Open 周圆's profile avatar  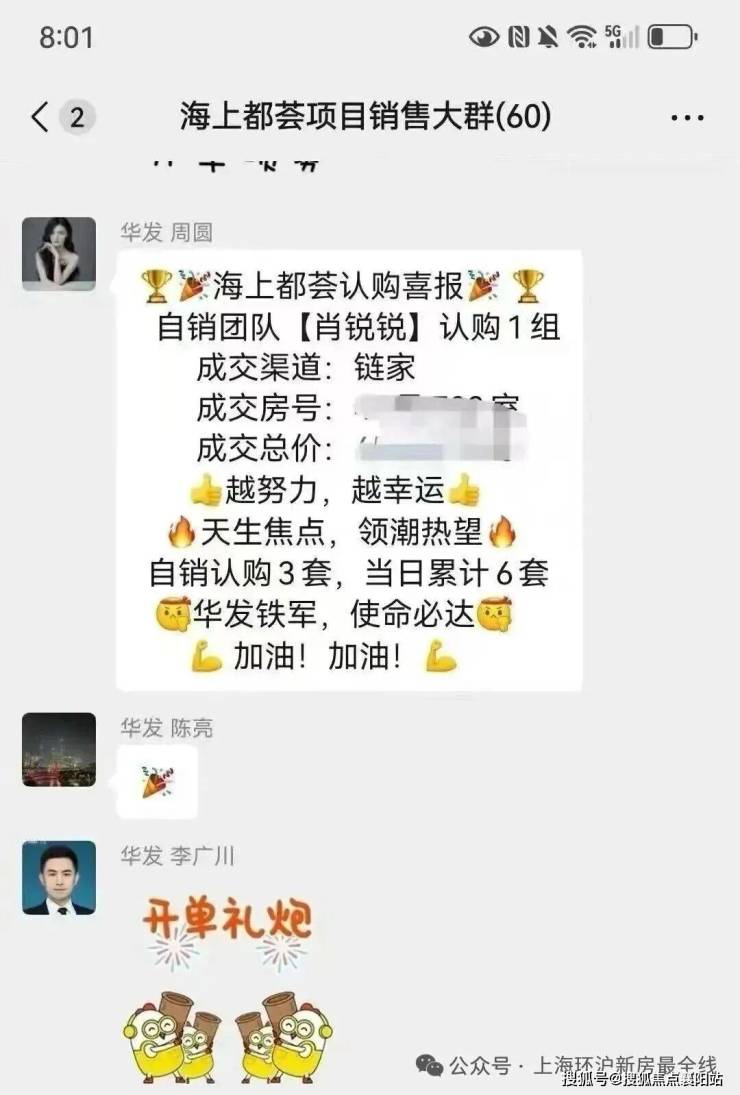(x=59, y=253)
